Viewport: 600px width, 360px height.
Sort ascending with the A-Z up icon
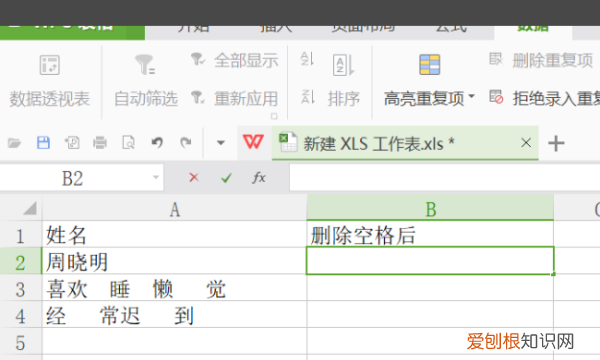(307, 59)
